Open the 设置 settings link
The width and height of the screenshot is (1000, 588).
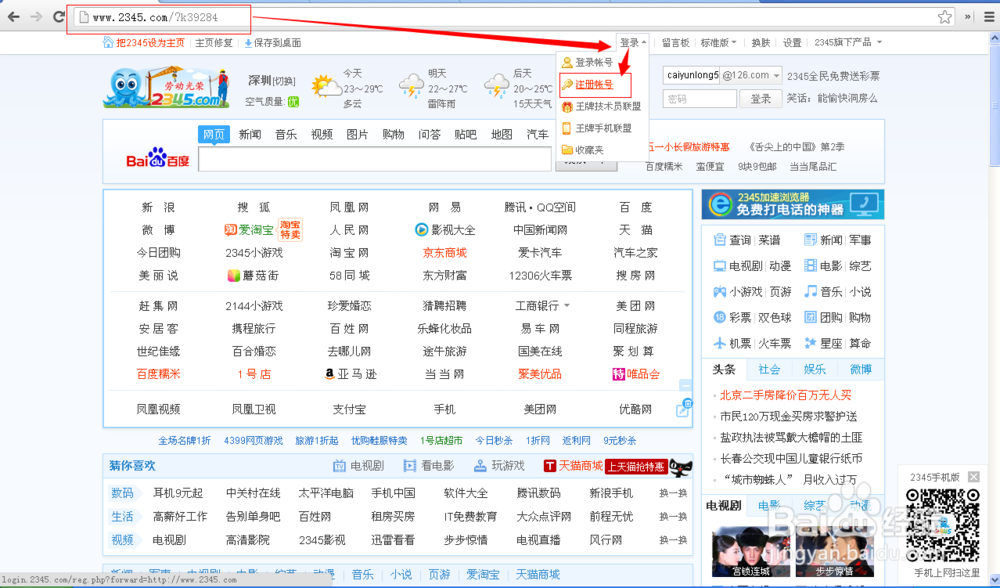point(792,43)
